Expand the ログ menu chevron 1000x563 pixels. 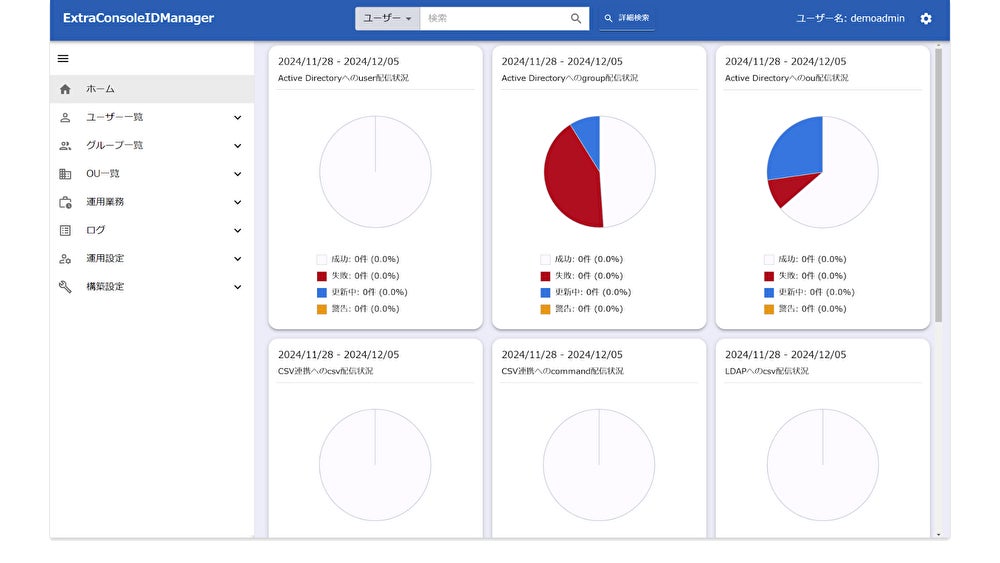pyautogui.click(x=237, y=230)
